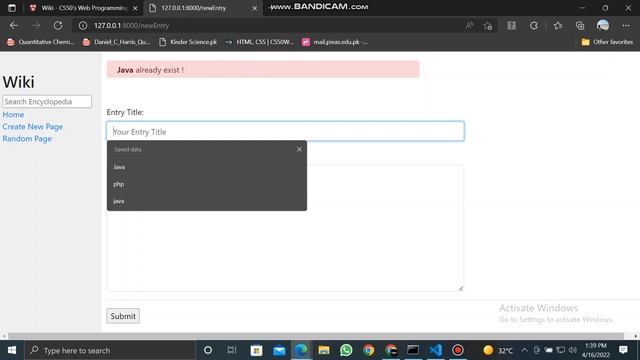This screenshot has height=360, width=640.
Task: Open Other favorites folder
Action: tap(607, 42)
